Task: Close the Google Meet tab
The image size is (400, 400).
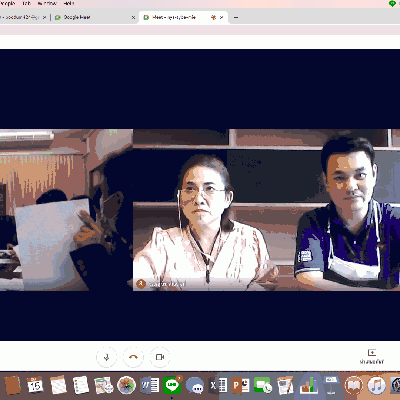Action: click(133, 17)
